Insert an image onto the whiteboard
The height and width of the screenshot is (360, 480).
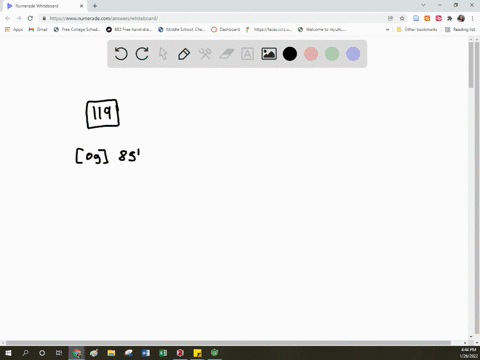269,54
